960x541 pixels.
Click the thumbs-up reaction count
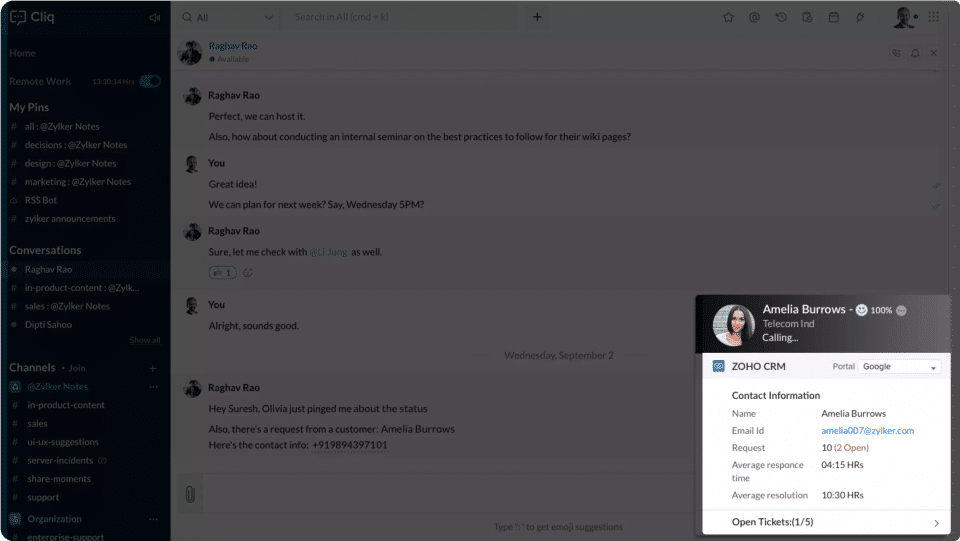[222, 273]
